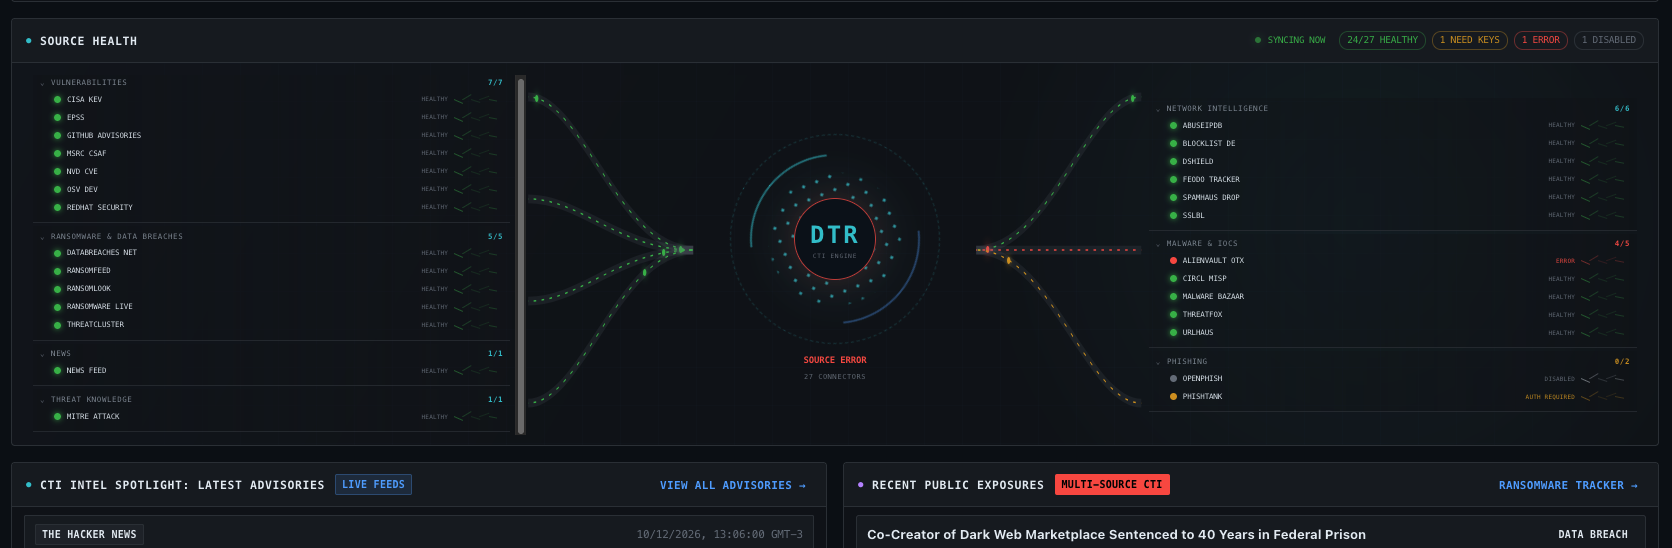View the Blocklist DE sparkline
The image size is (1672, 548).
coord(1603,143)
